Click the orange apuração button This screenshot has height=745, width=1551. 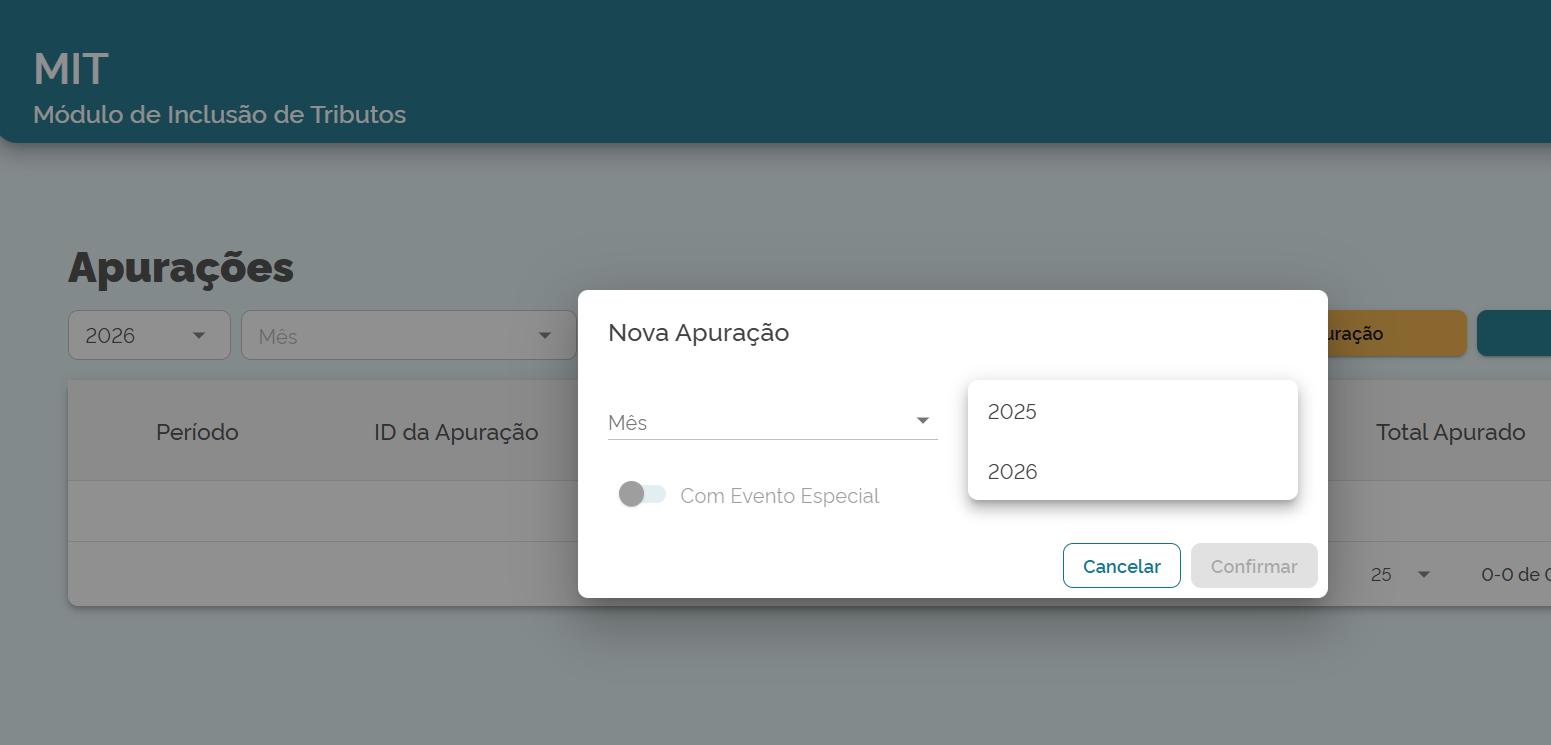(x=1397, y=333)
